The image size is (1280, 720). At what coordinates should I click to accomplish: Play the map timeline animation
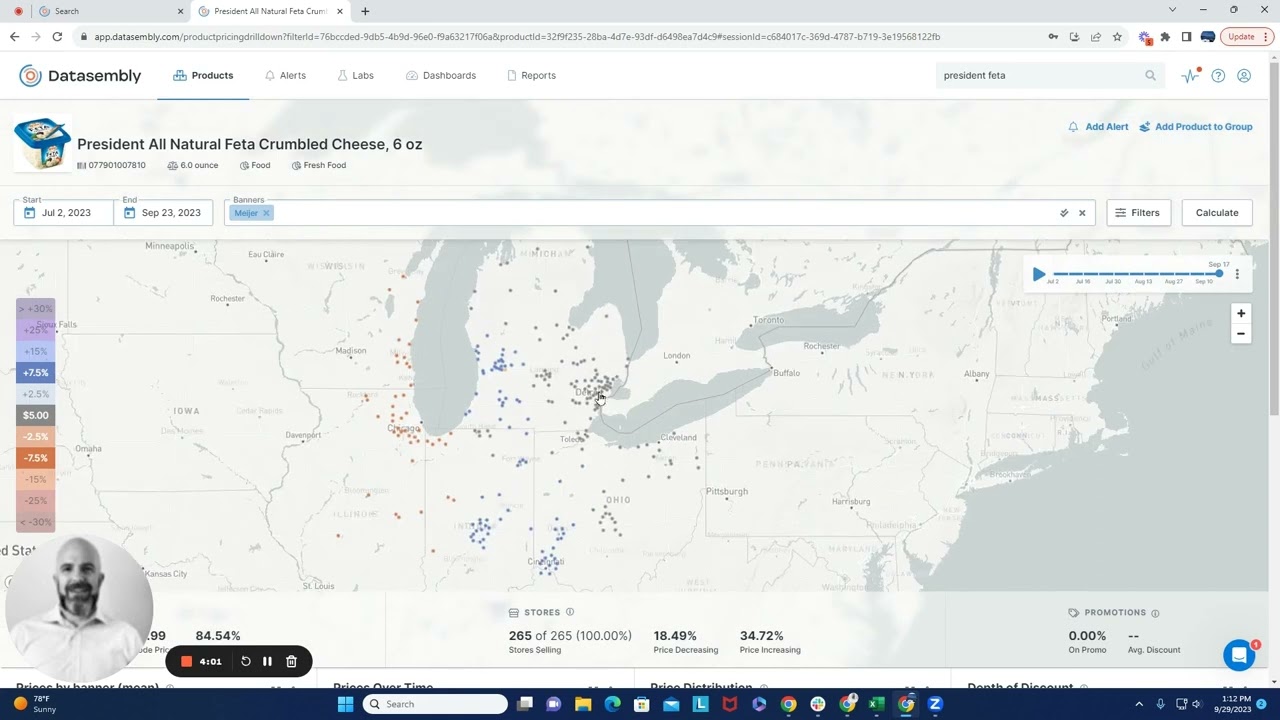[1039, 274]
